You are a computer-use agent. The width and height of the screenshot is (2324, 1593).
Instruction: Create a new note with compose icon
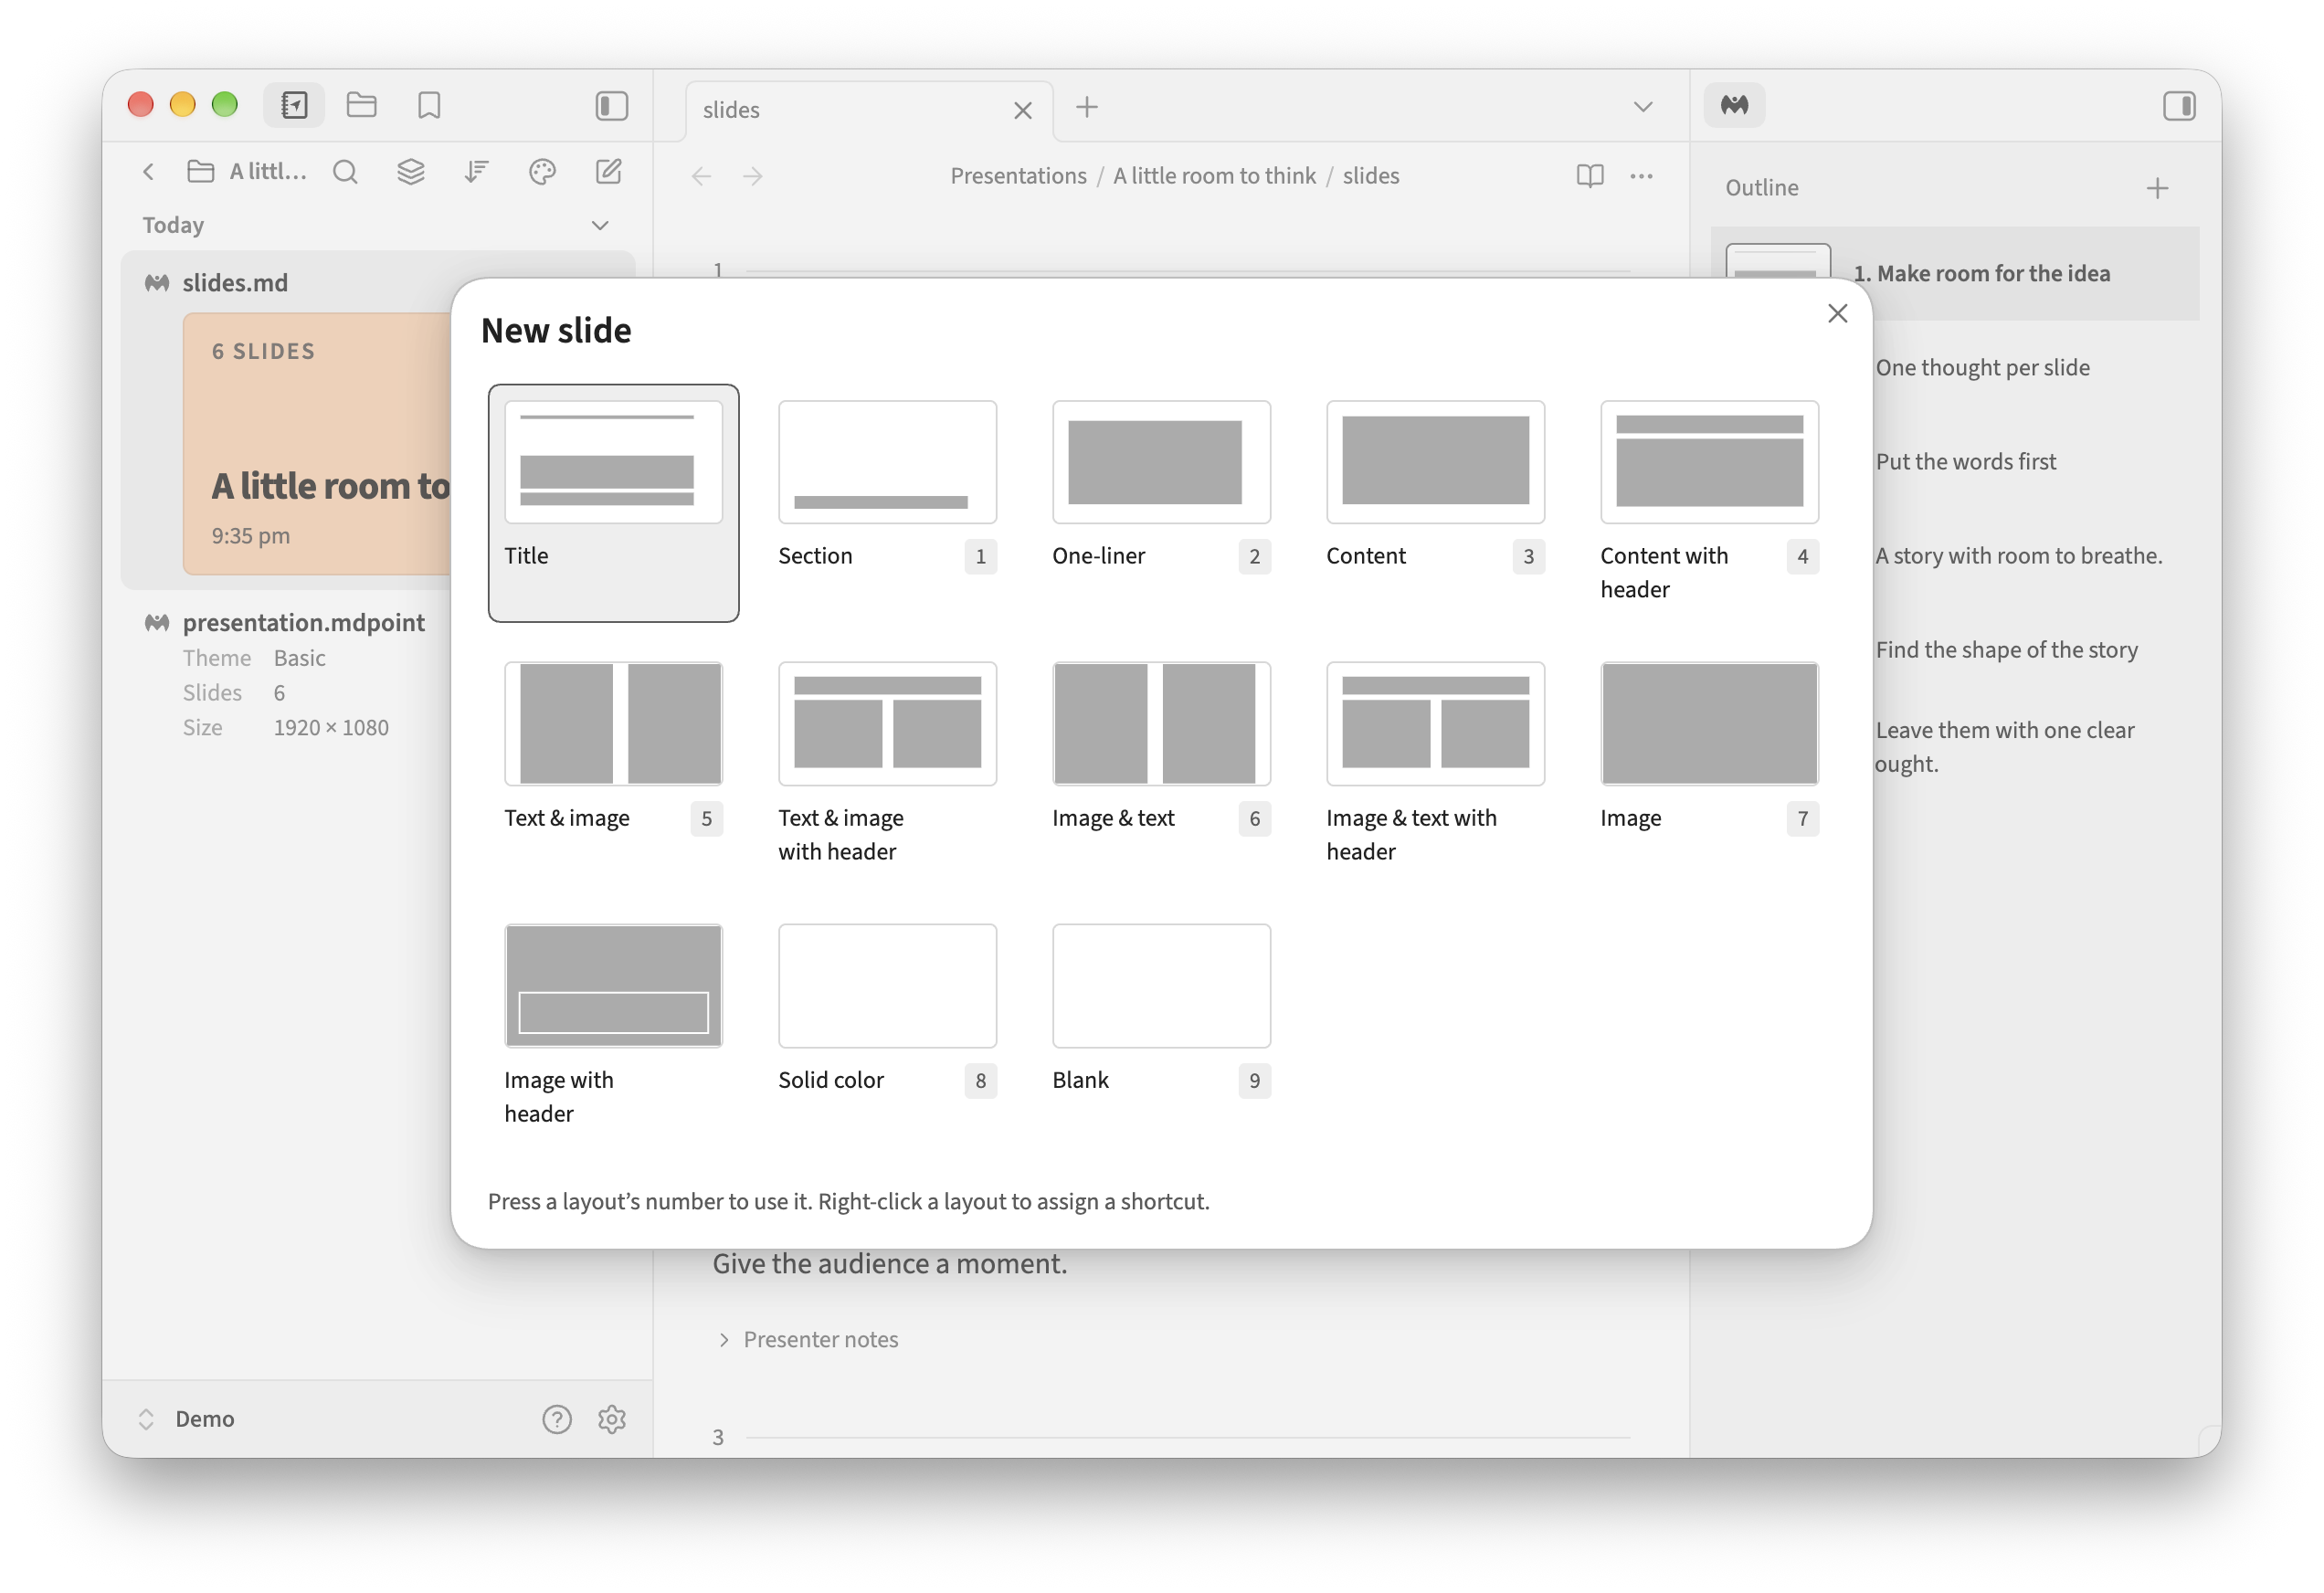[609, 172]
